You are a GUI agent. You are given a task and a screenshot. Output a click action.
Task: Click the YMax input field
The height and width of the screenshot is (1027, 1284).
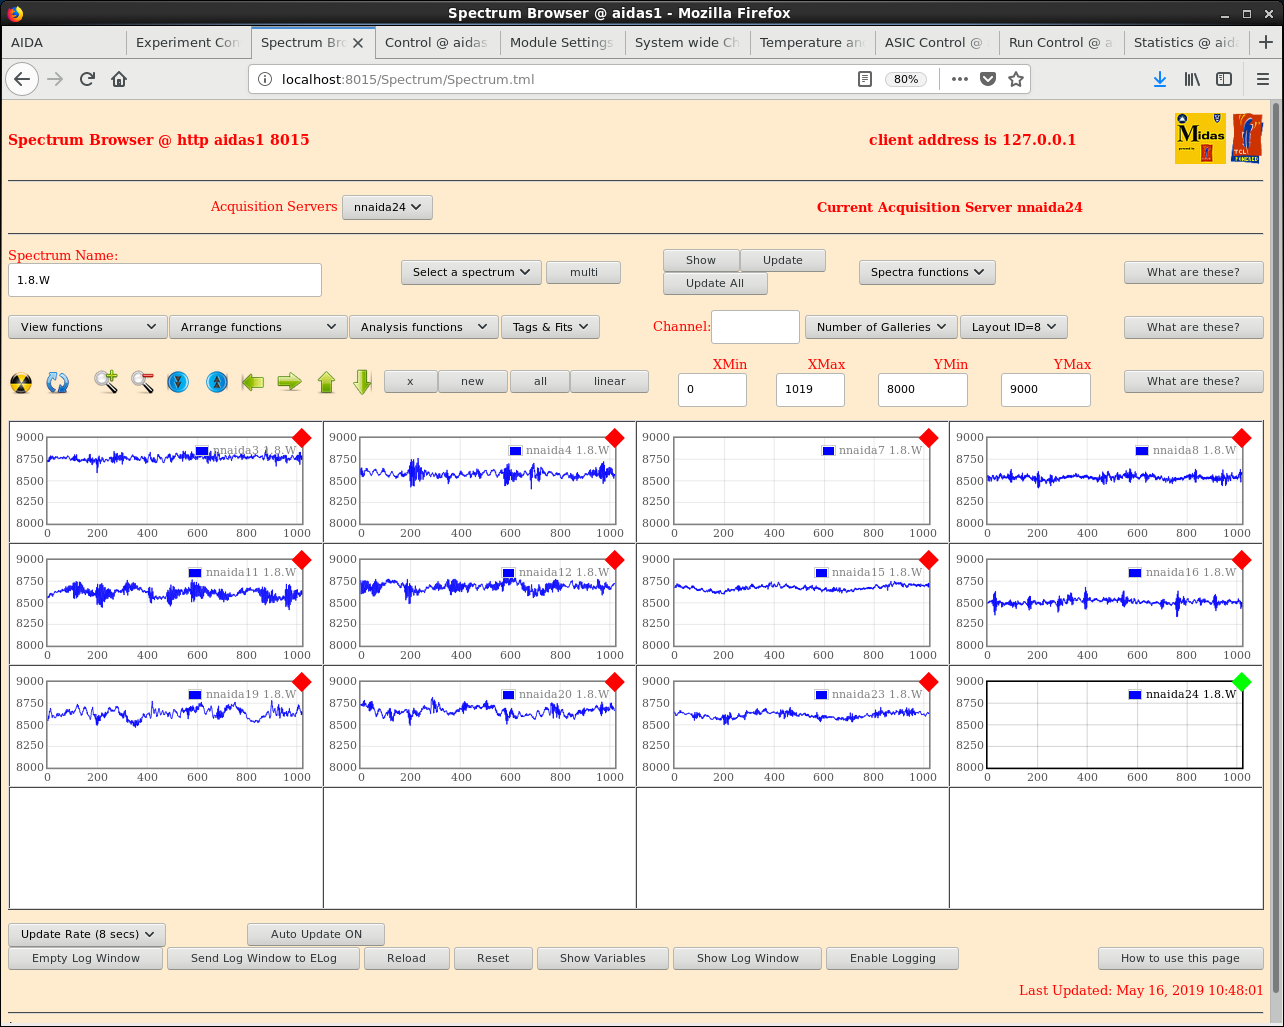[x=1045, y=389]
